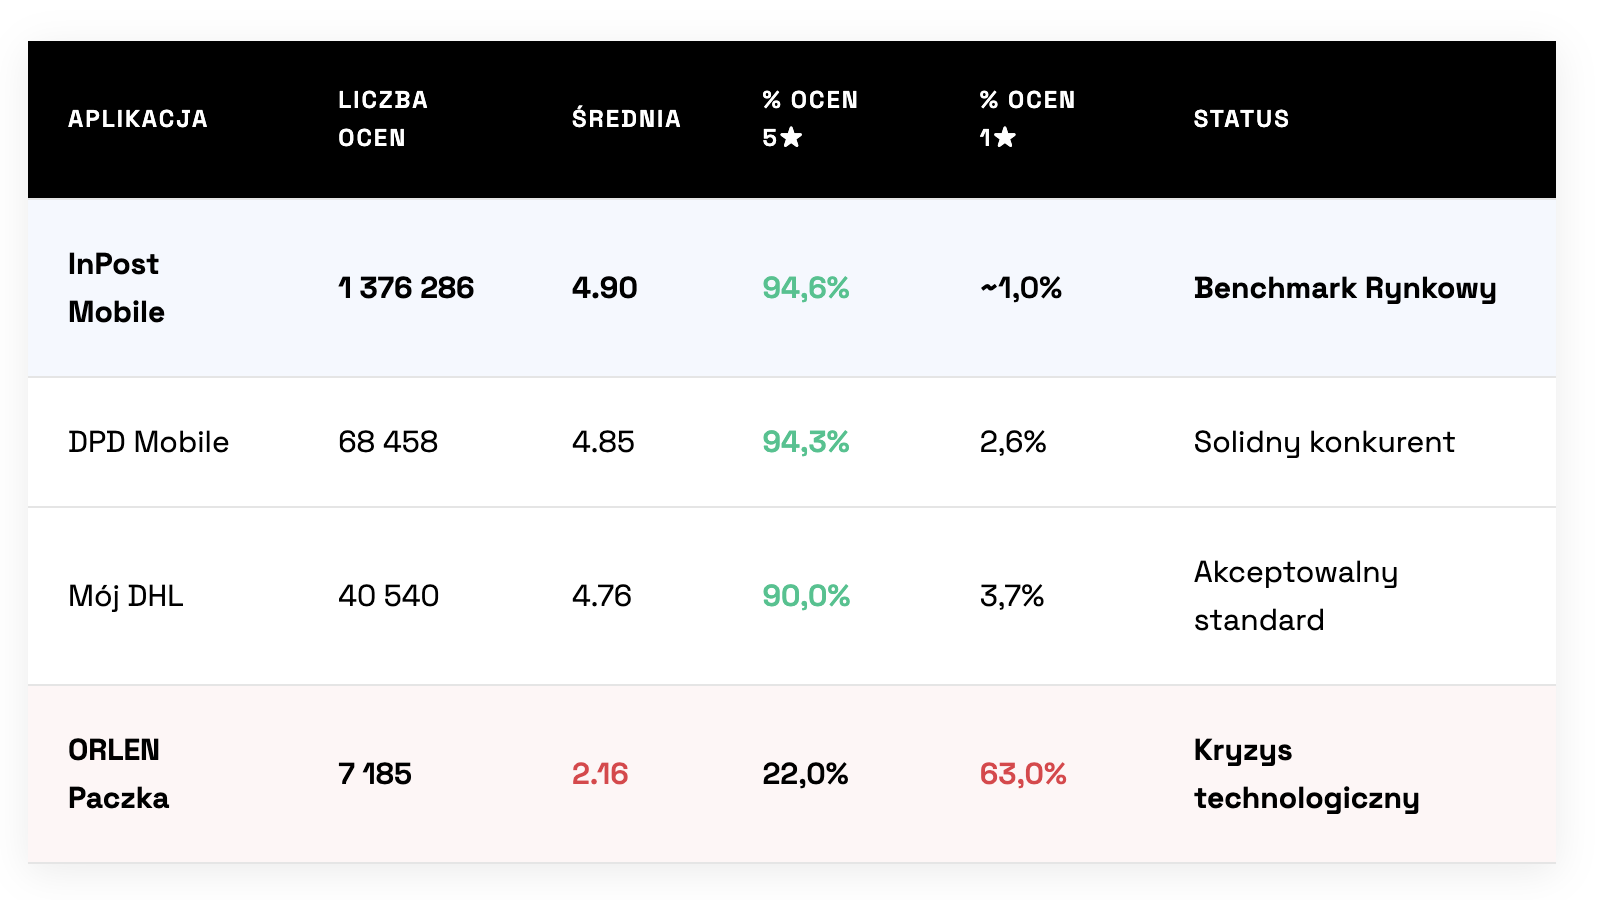Screen dimensions: 1602x900
Task: Click the APLIKACJA column header
Action: 138,119
